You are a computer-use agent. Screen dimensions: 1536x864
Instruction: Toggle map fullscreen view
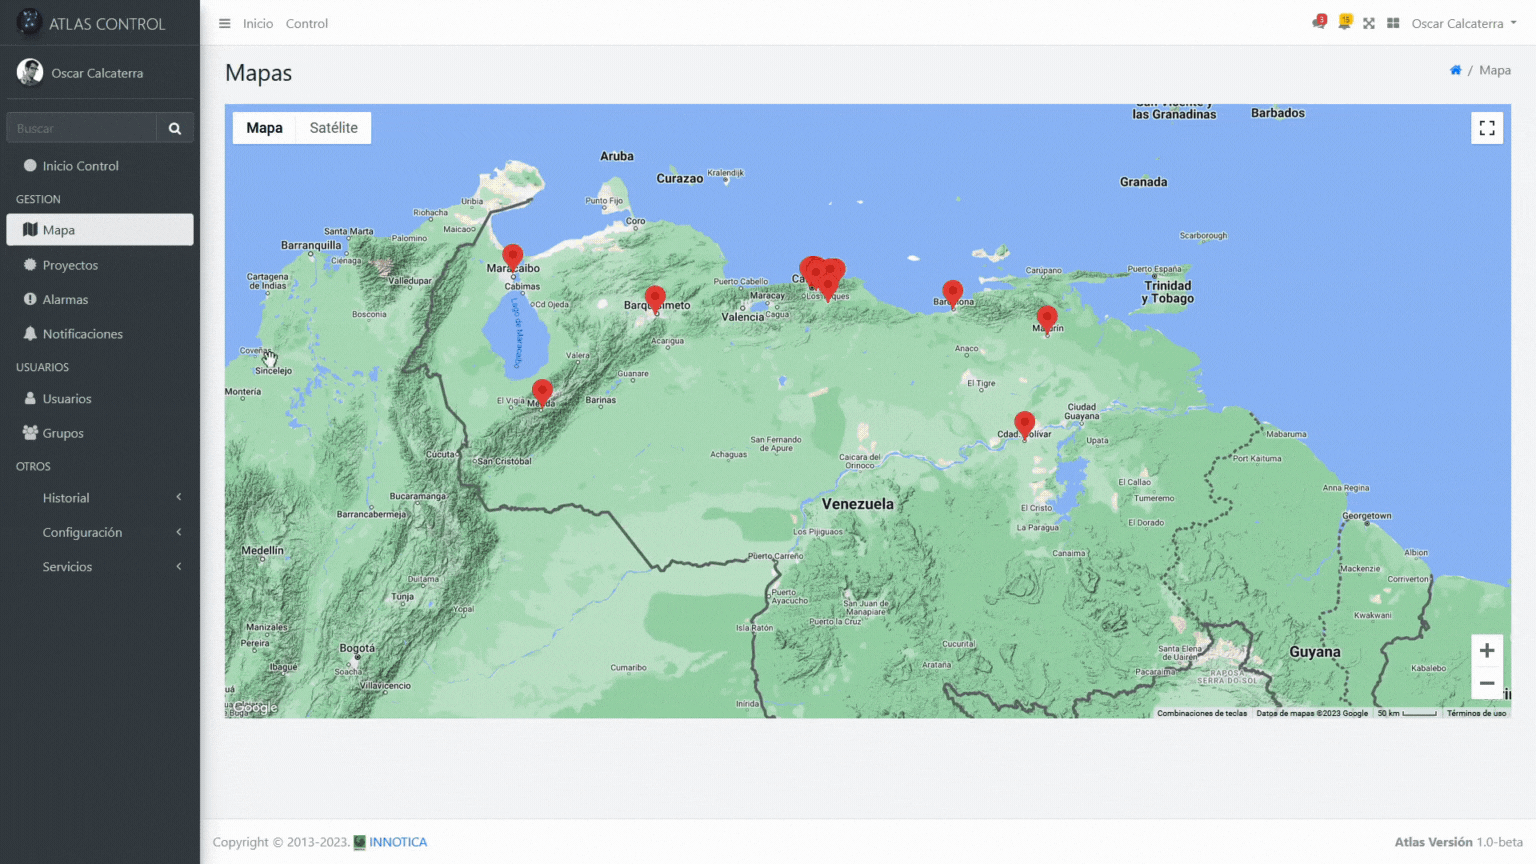[1487, 128]
